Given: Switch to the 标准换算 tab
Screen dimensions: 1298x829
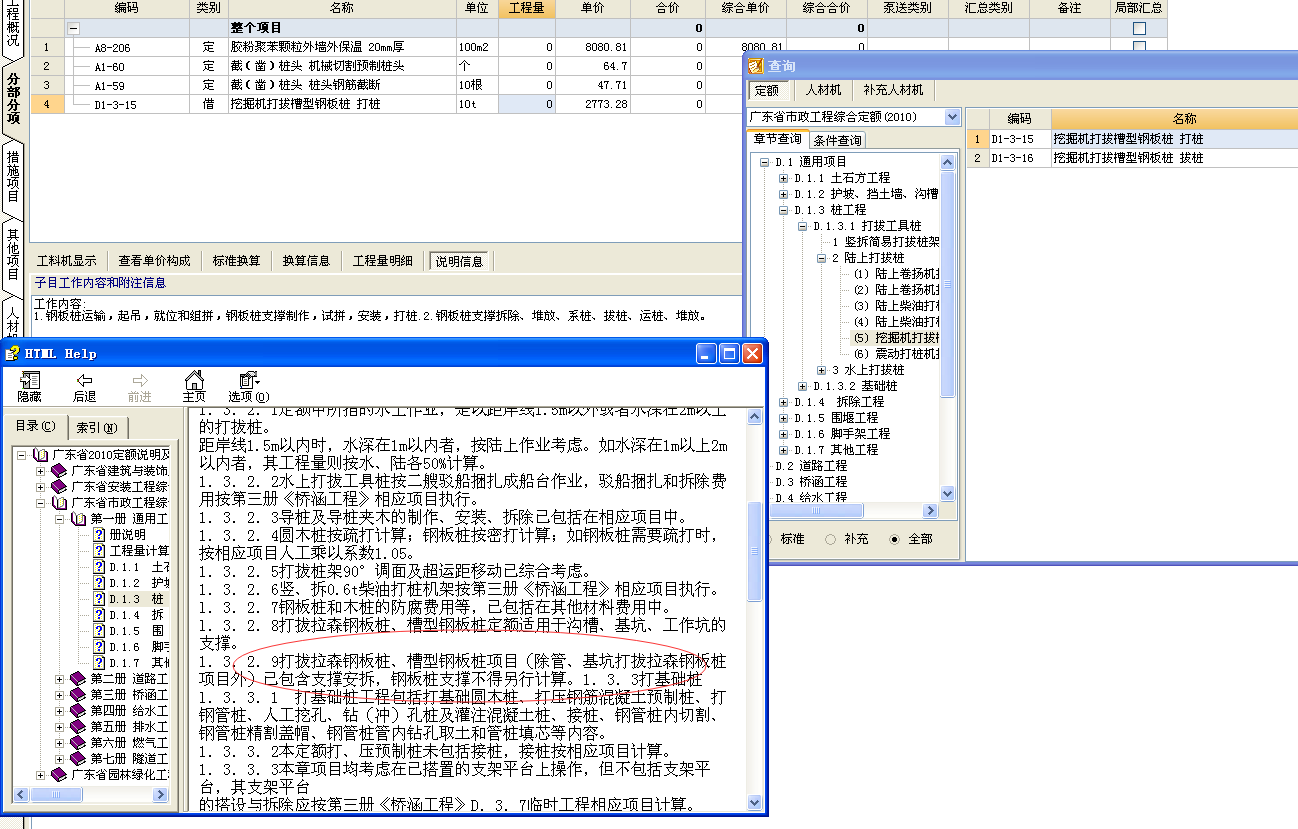Looking at the screenshot, I should pos(236,261).
